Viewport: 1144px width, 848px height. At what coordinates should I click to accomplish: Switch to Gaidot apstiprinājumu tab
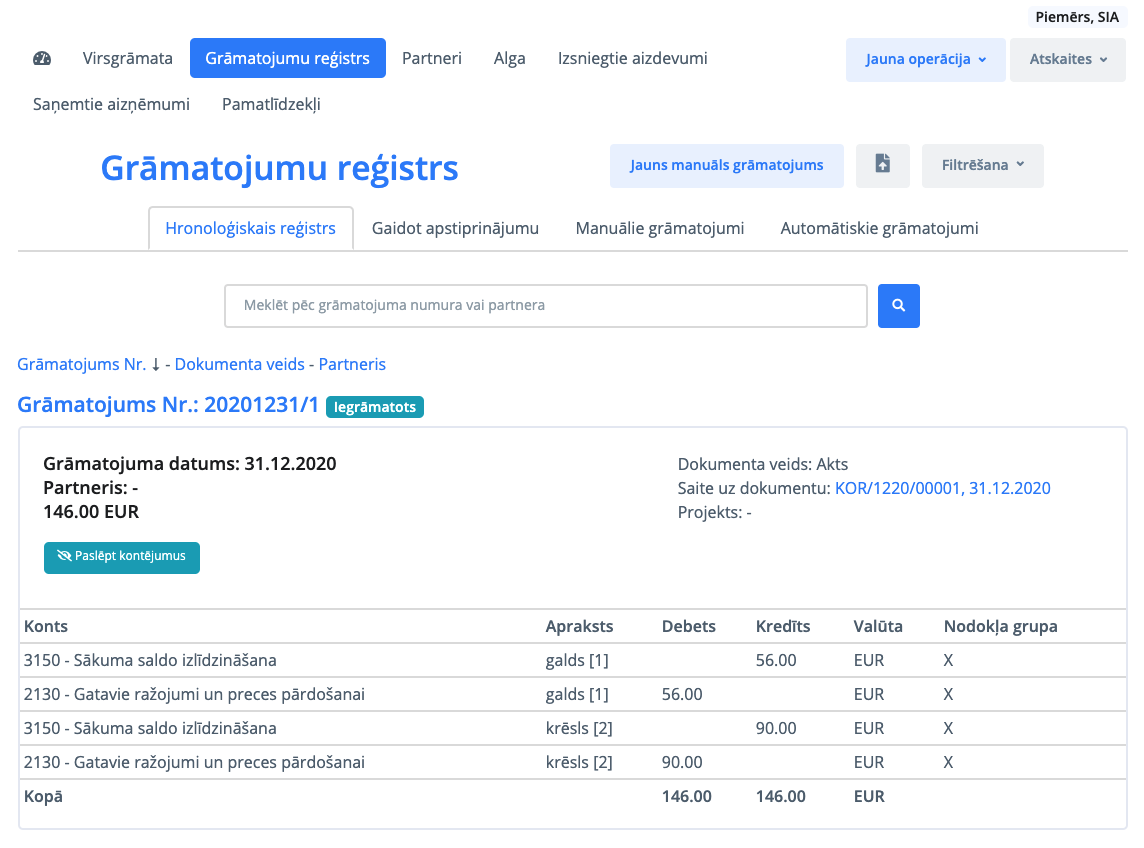tap(455, 228)
